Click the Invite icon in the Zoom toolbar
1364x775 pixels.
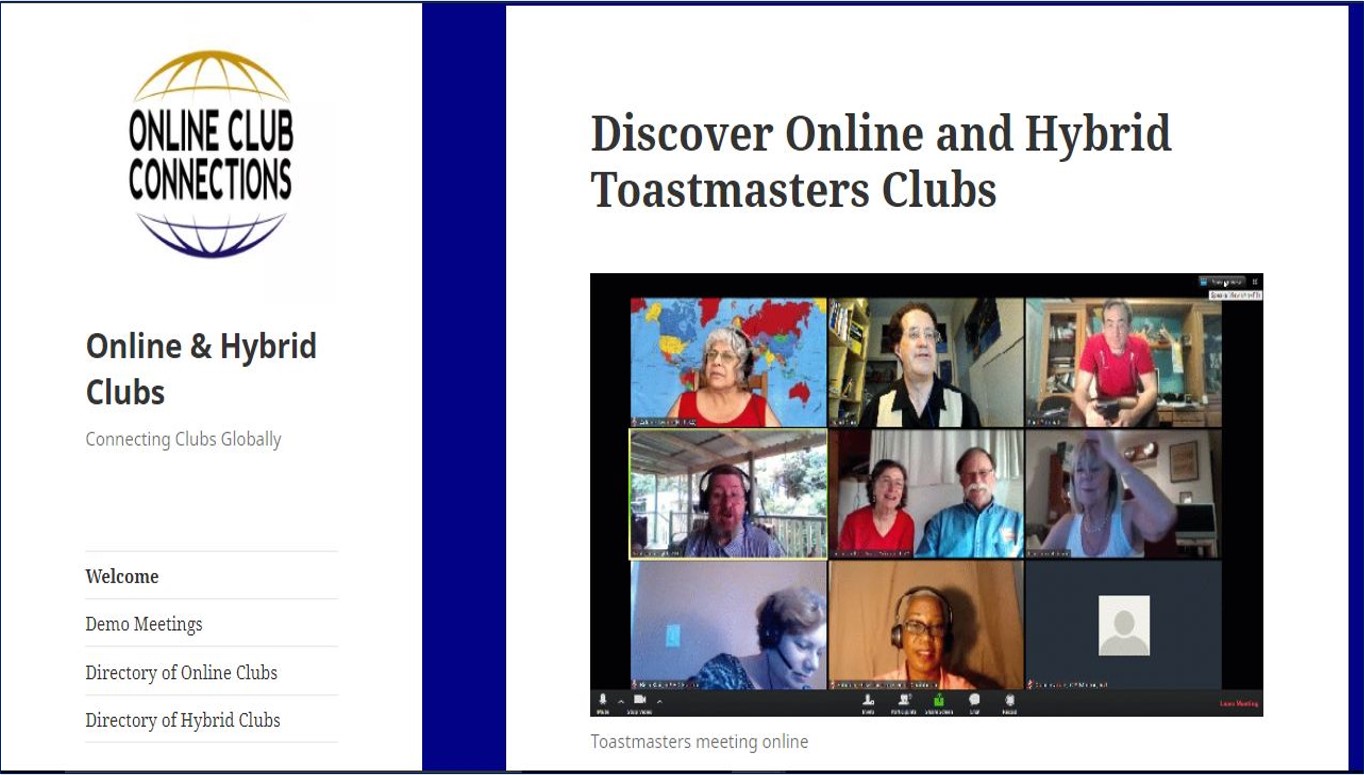[x=868, y=700]
